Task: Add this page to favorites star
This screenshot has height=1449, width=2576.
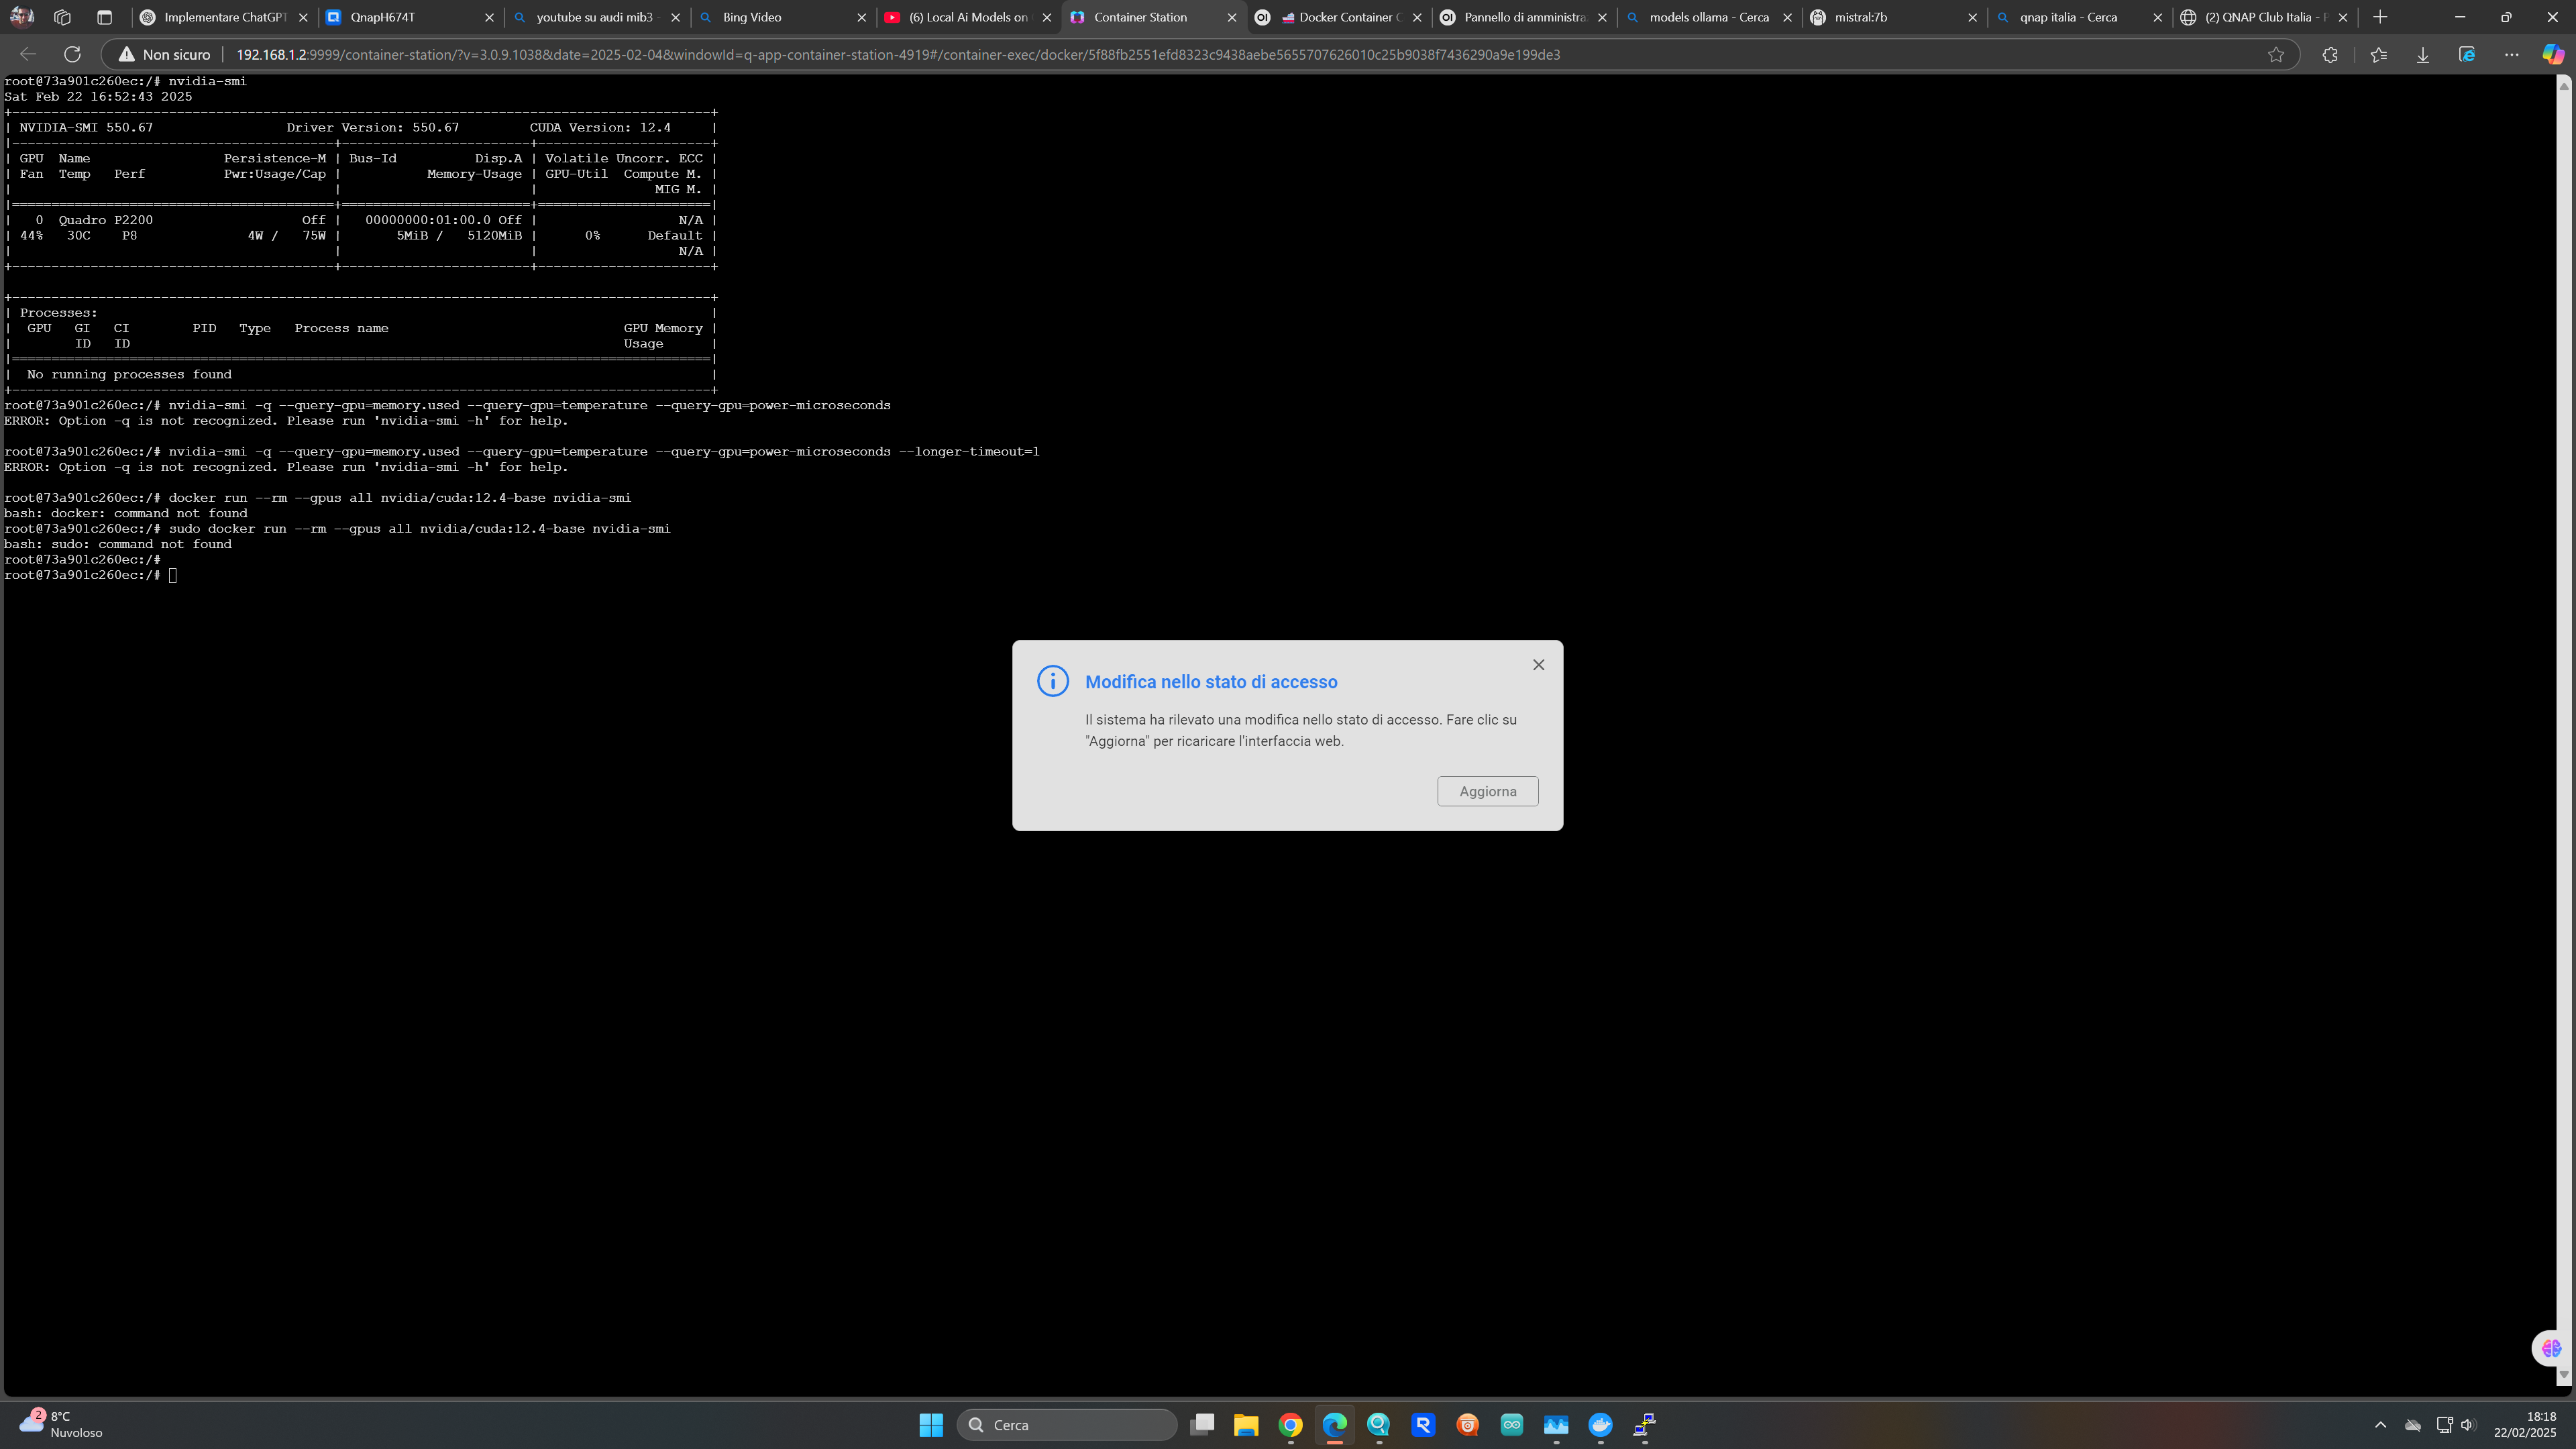Action: (x=2276, y=55)
